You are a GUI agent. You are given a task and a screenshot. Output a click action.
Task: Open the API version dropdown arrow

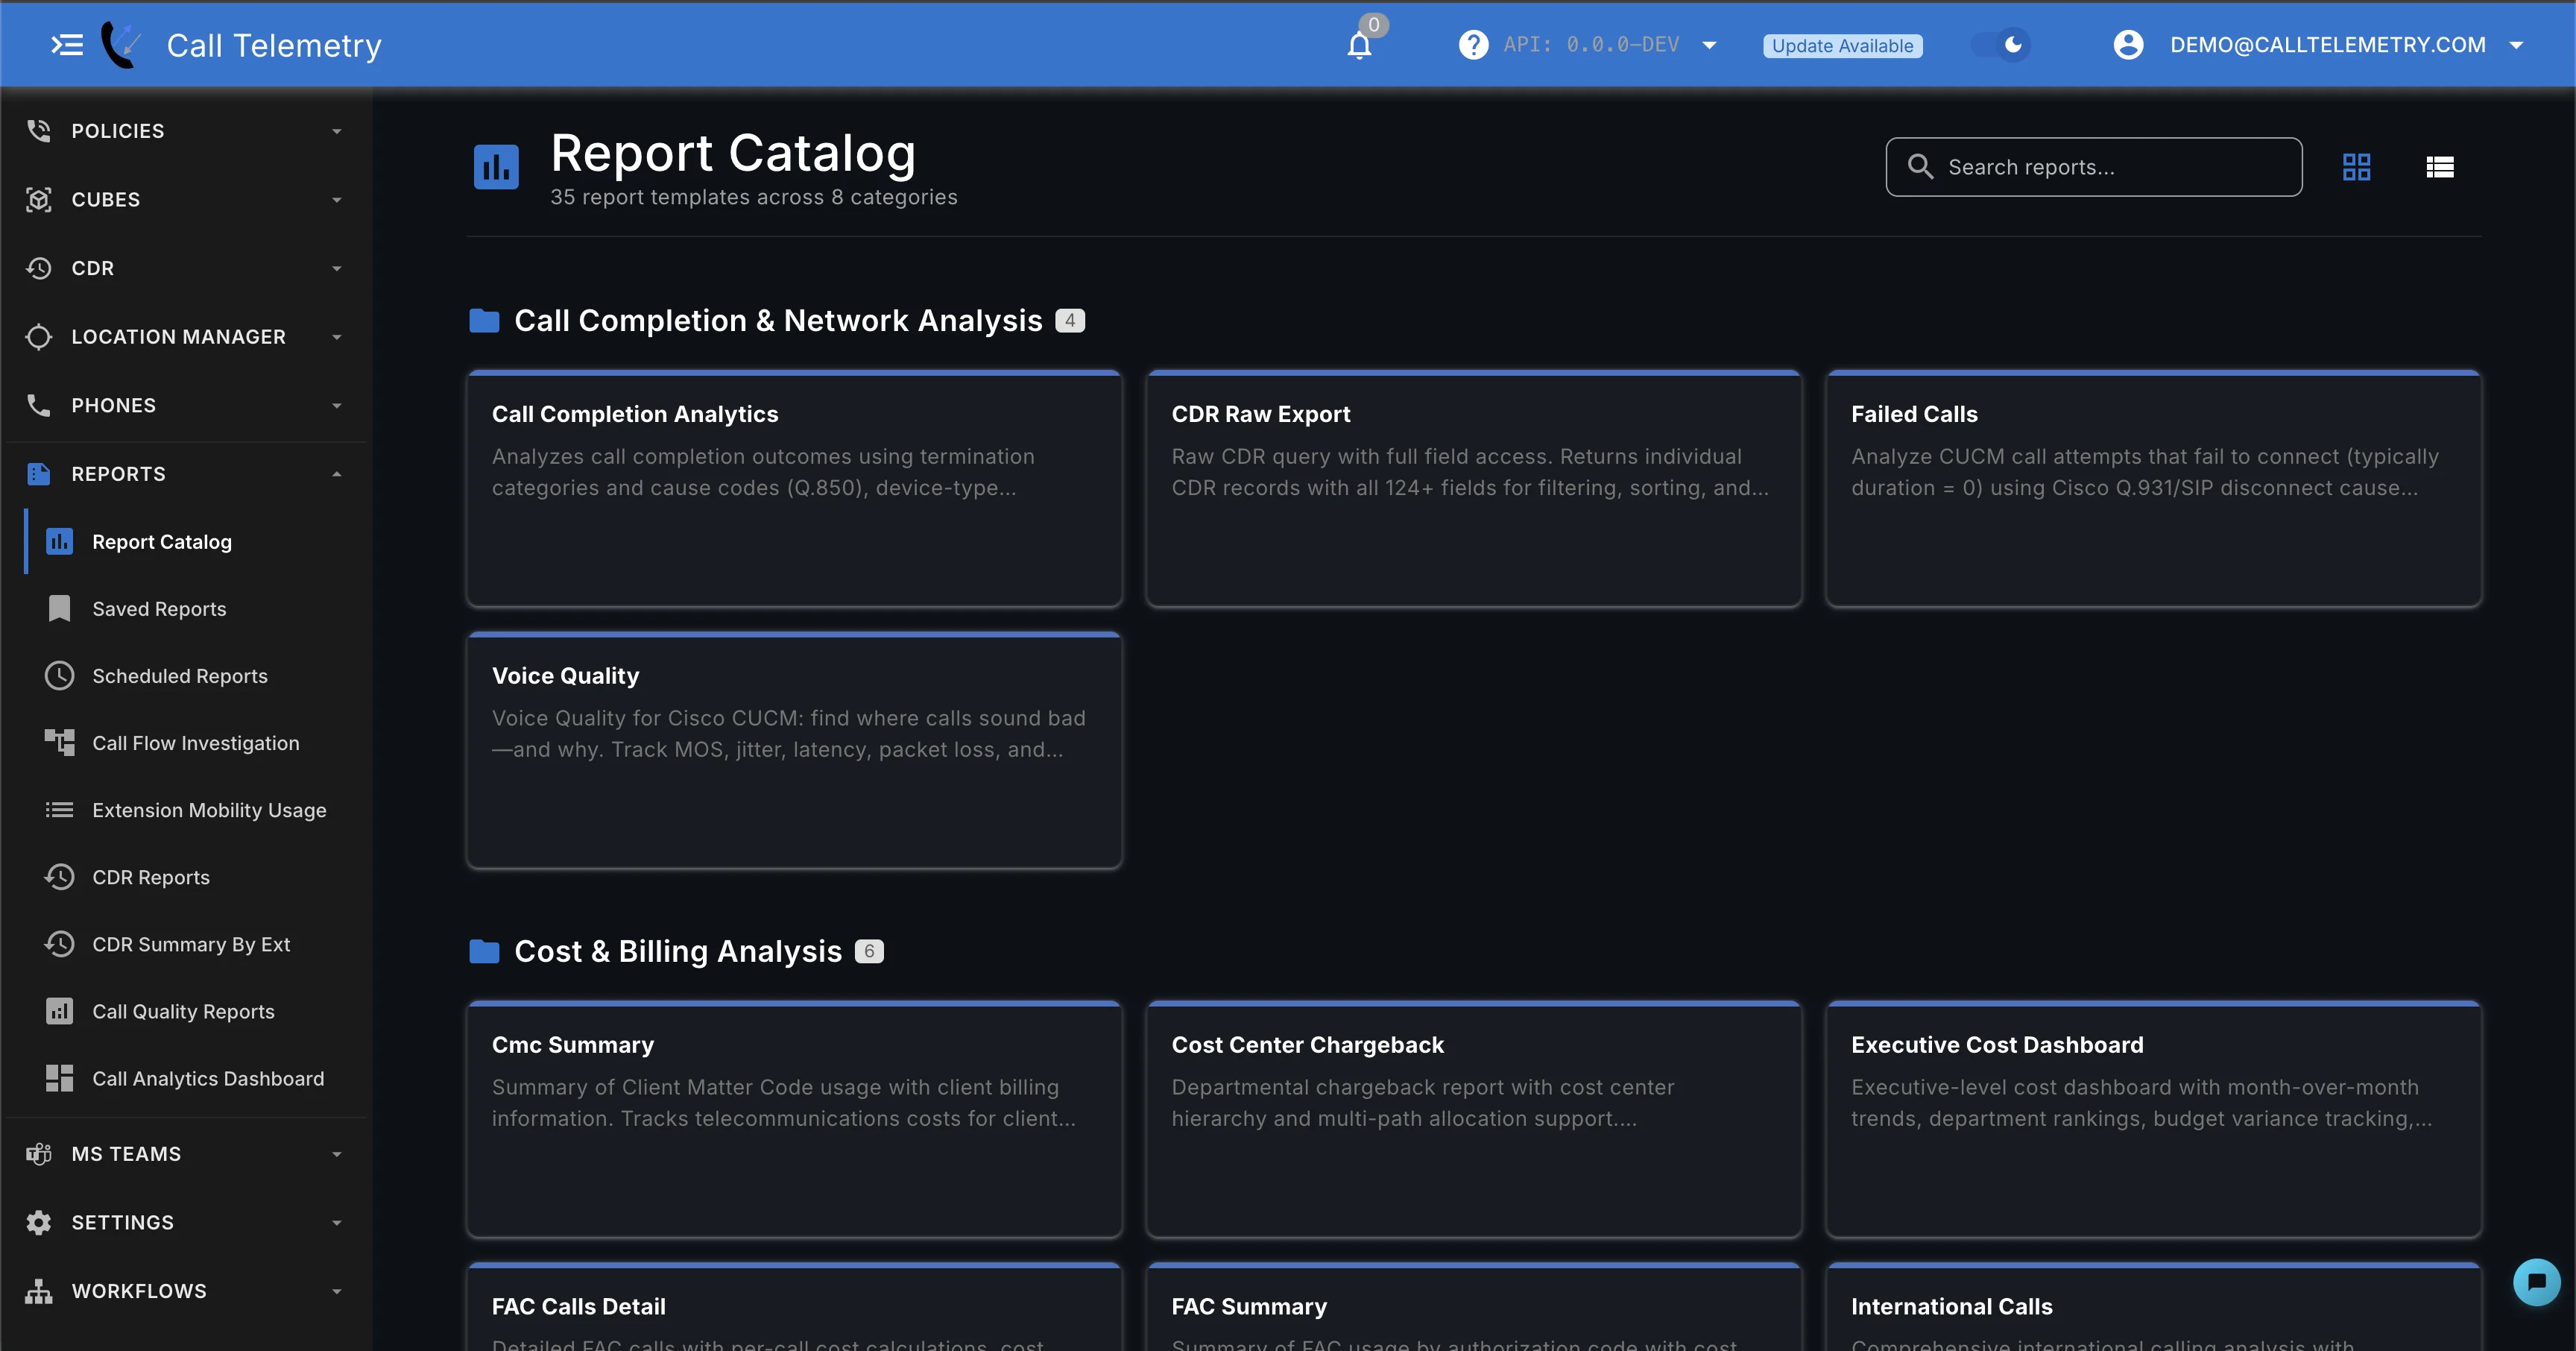[1709, 45]
